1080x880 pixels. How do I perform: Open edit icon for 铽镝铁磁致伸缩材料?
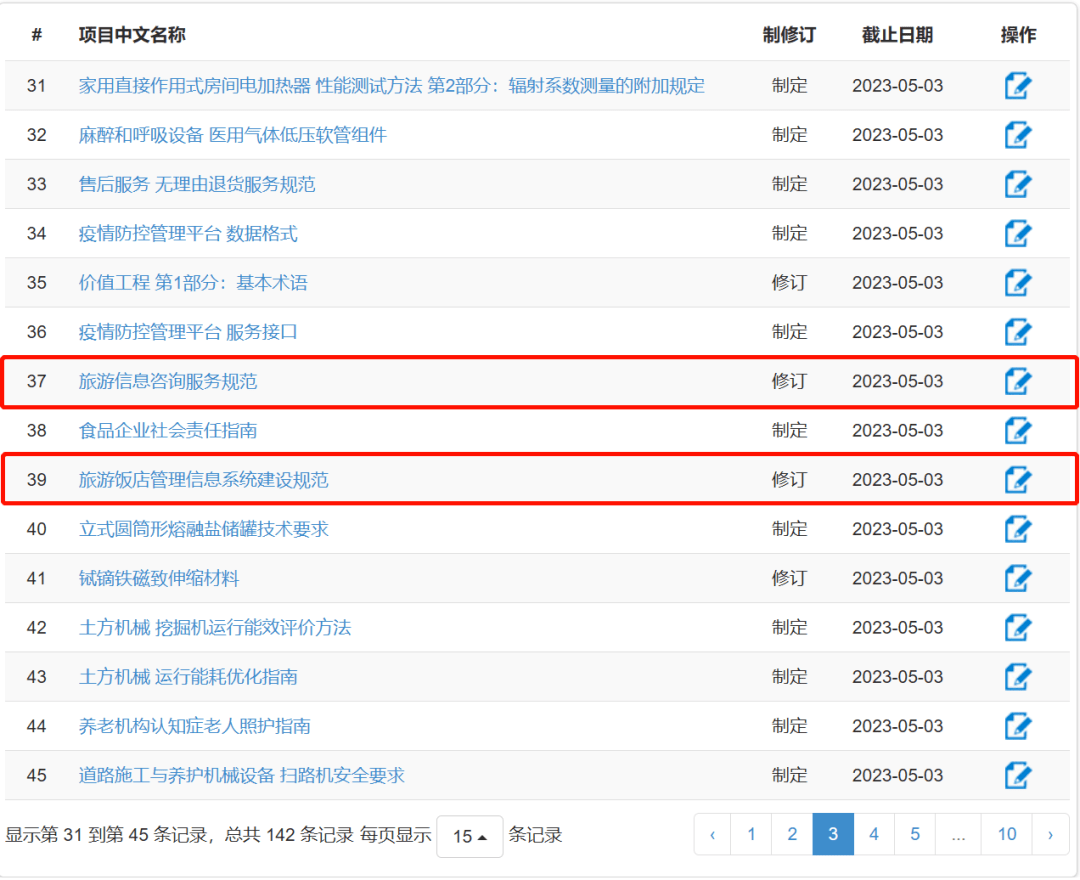click(1017, 578)
